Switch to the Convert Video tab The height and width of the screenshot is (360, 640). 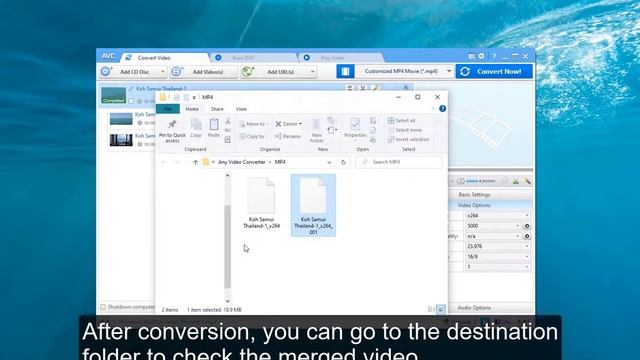tap(154, 58)
